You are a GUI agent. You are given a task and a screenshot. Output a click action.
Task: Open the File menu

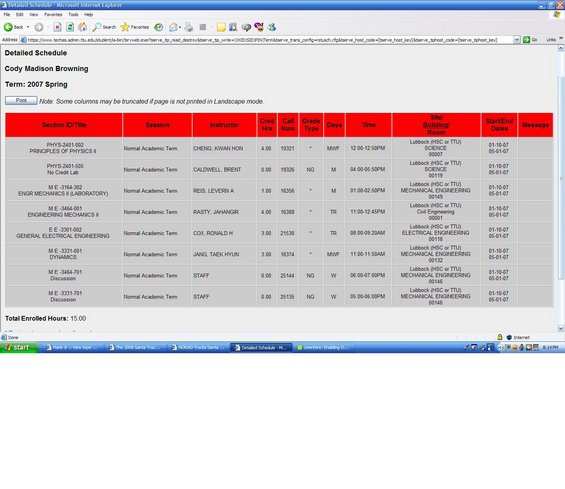click(7, 14)
